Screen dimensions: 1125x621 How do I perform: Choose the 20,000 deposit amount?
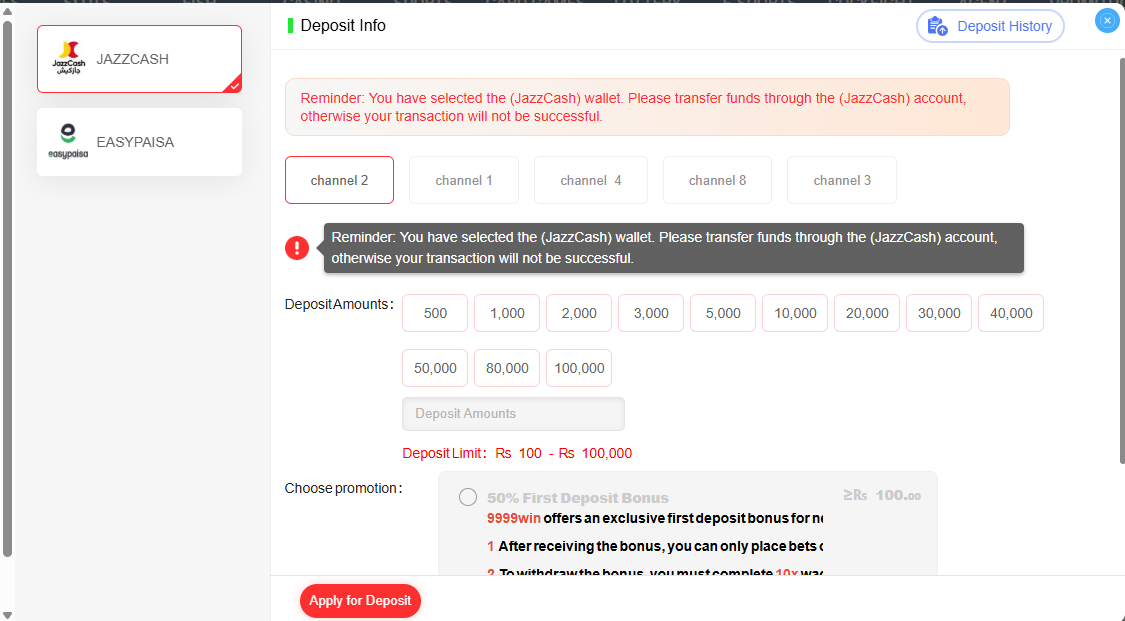pos(867,313)
